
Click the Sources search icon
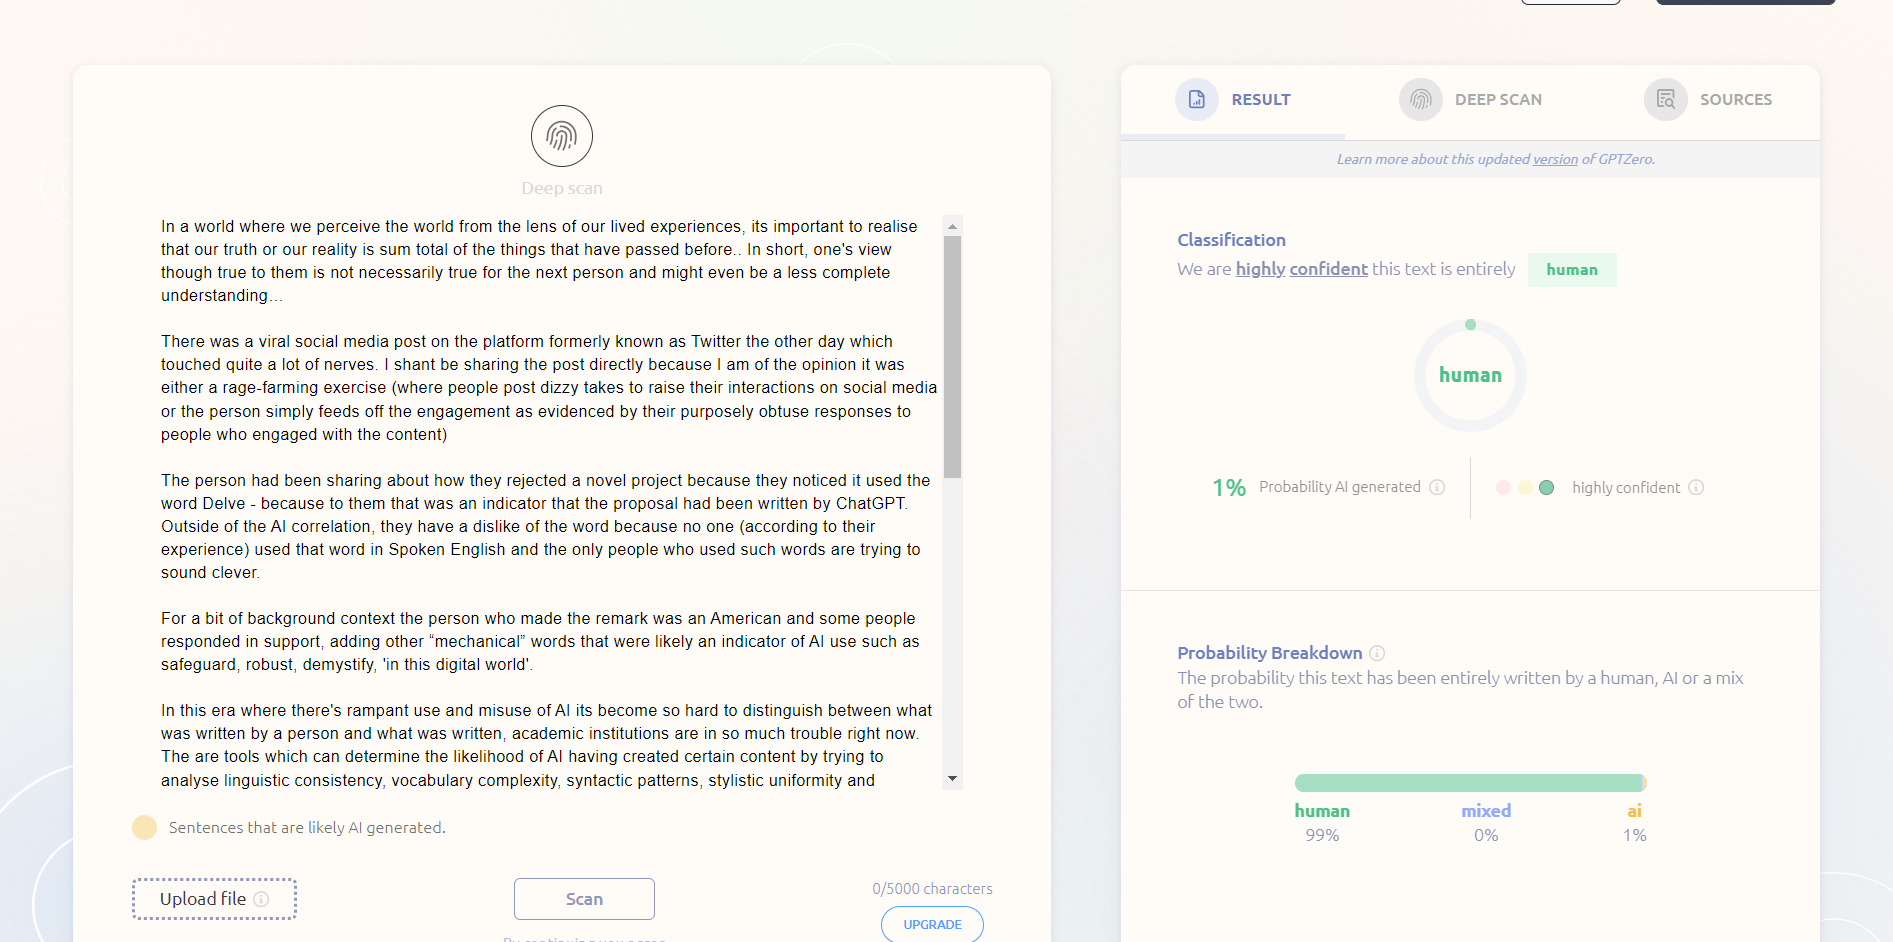1665,99
